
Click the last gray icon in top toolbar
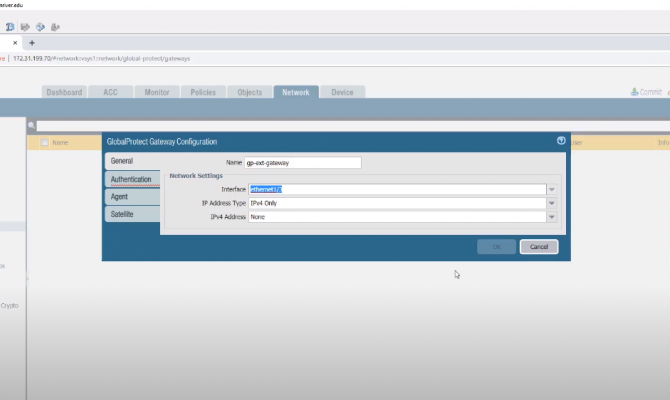pyautogui.click(x=55, y=27)
